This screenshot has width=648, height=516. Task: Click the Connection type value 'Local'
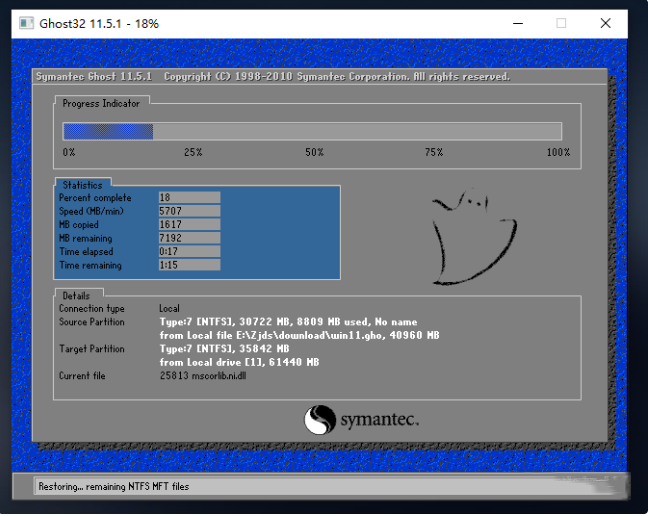tap(169, 309)
